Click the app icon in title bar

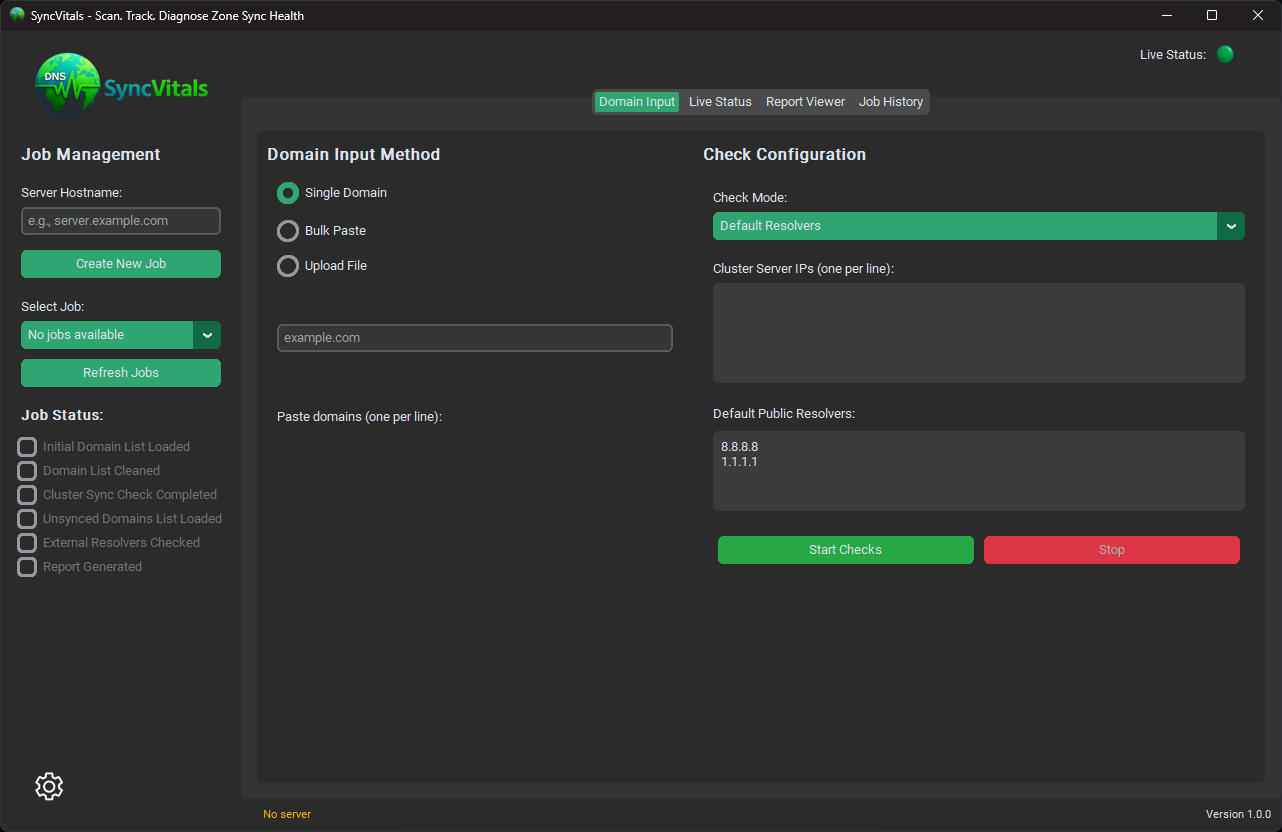[16, 15]
